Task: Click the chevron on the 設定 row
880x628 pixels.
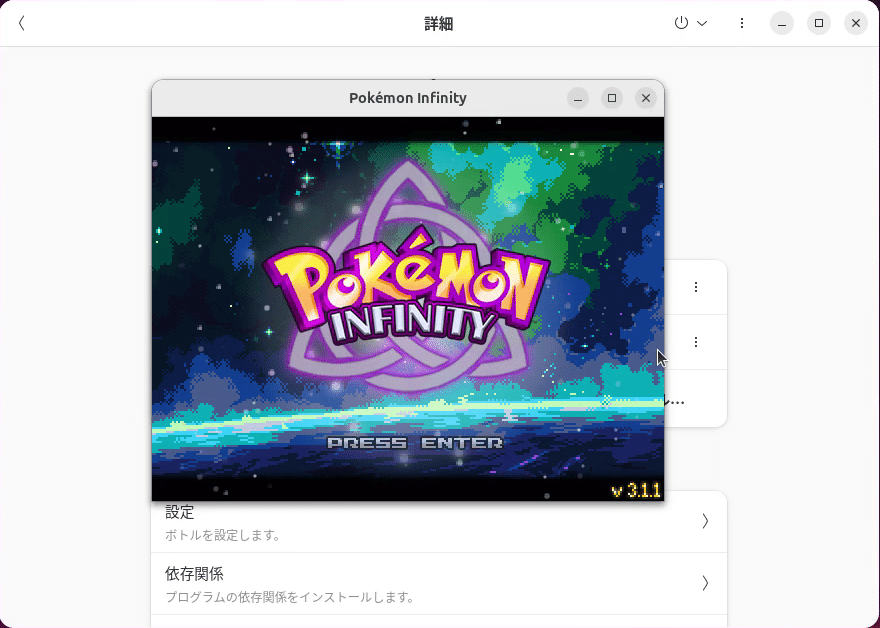Action: tap(705, 521)
